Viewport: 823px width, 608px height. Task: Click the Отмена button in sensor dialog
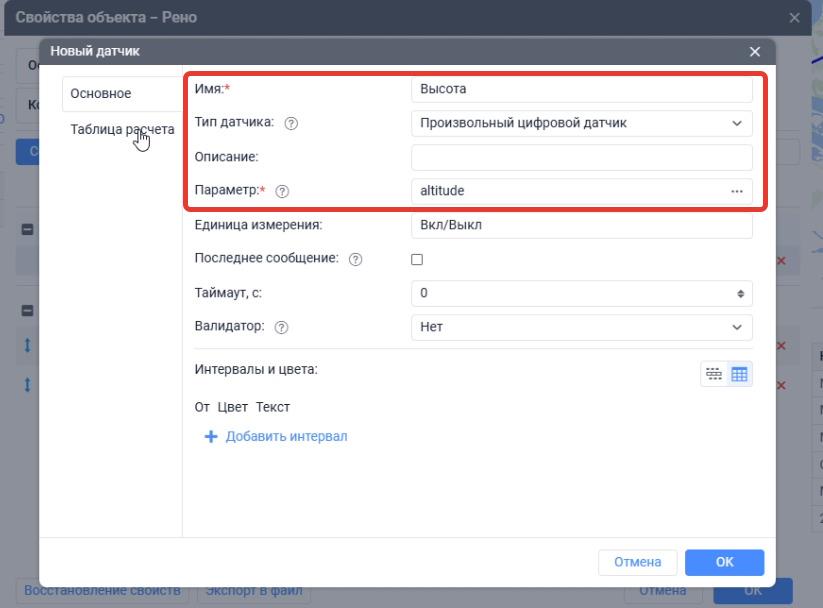click(x=638, y=562)
